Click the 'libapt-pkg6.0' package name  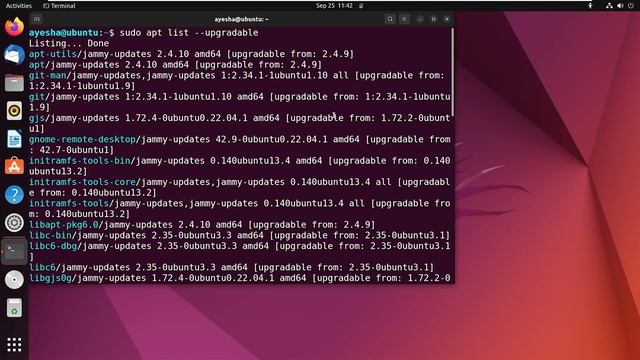tap(63, 224)
